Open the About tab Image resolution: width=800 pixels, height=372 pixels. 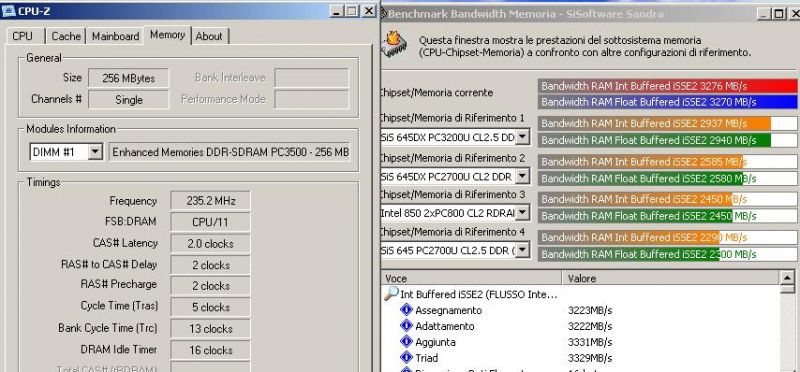click(x=209, y=36)
